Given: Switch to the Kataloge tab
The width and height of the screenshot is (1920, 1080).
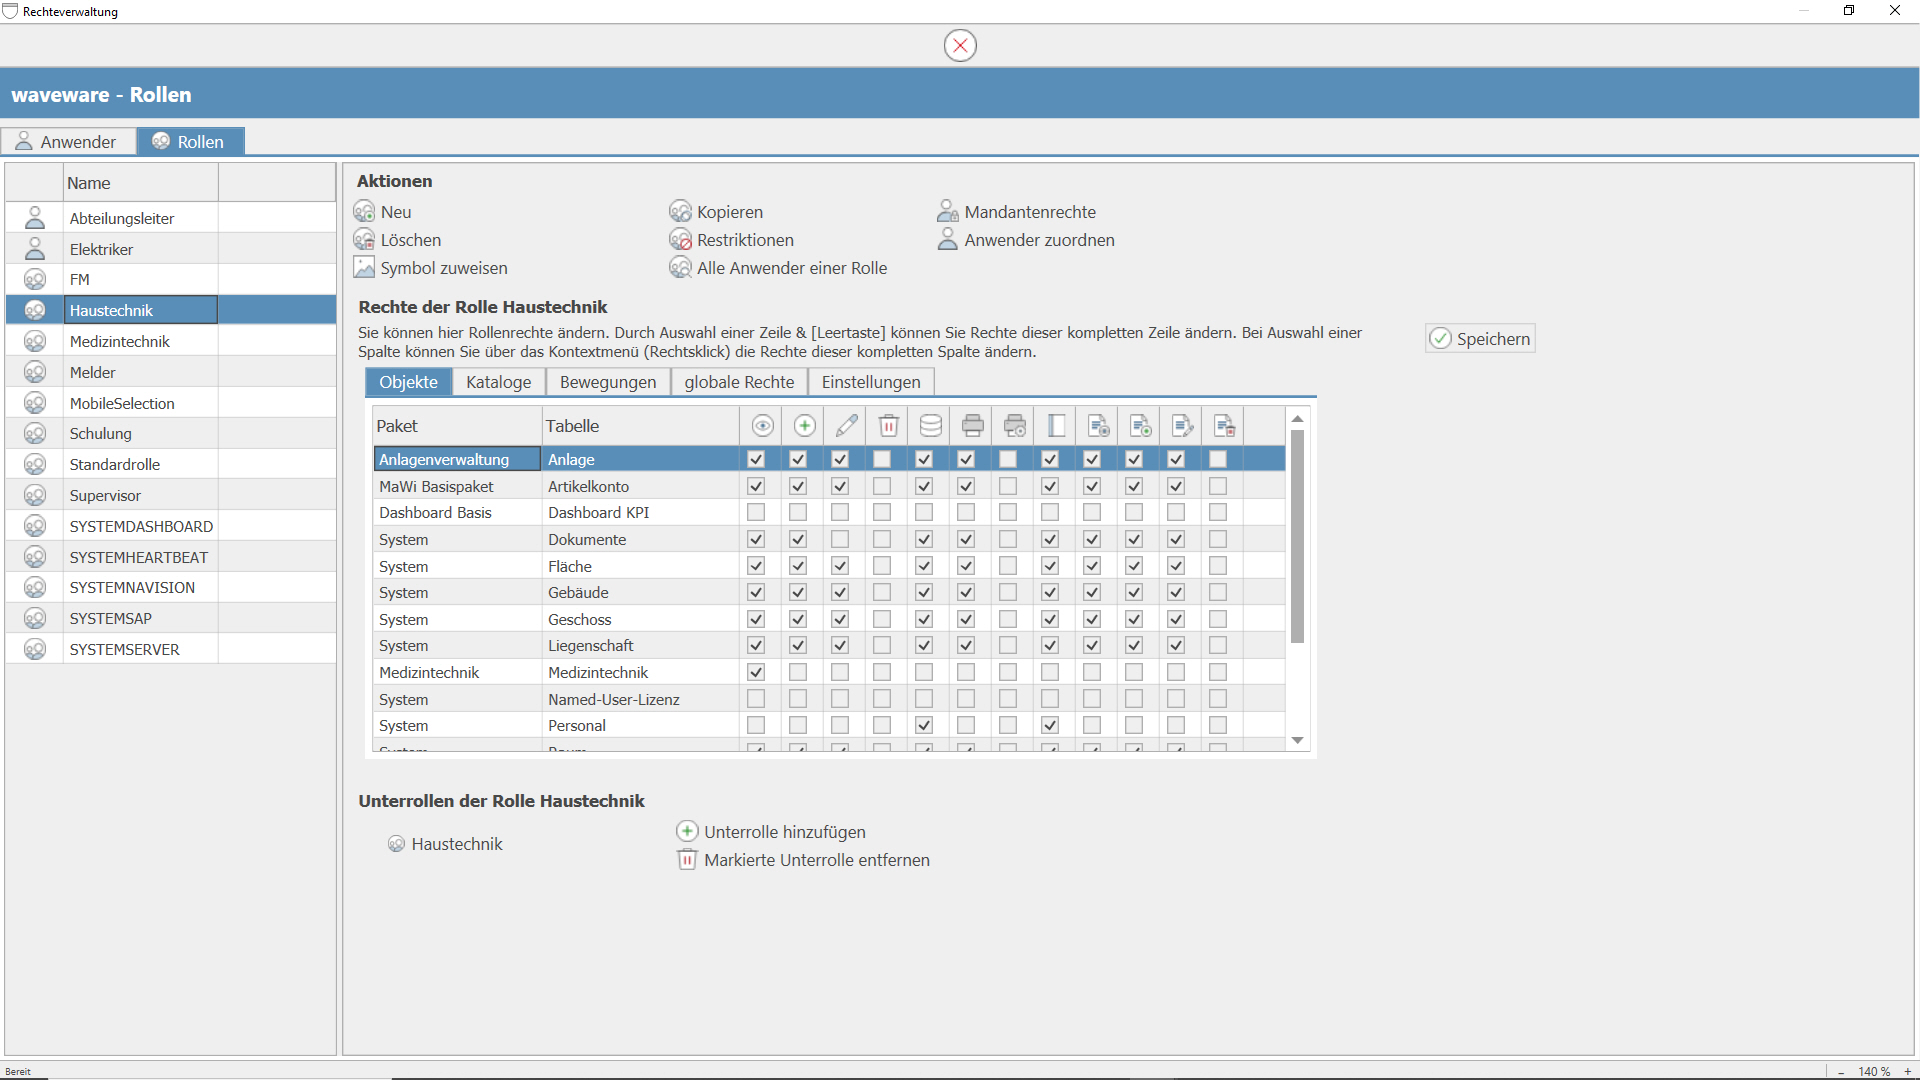Looking at the screenshot, I should 498,382.
